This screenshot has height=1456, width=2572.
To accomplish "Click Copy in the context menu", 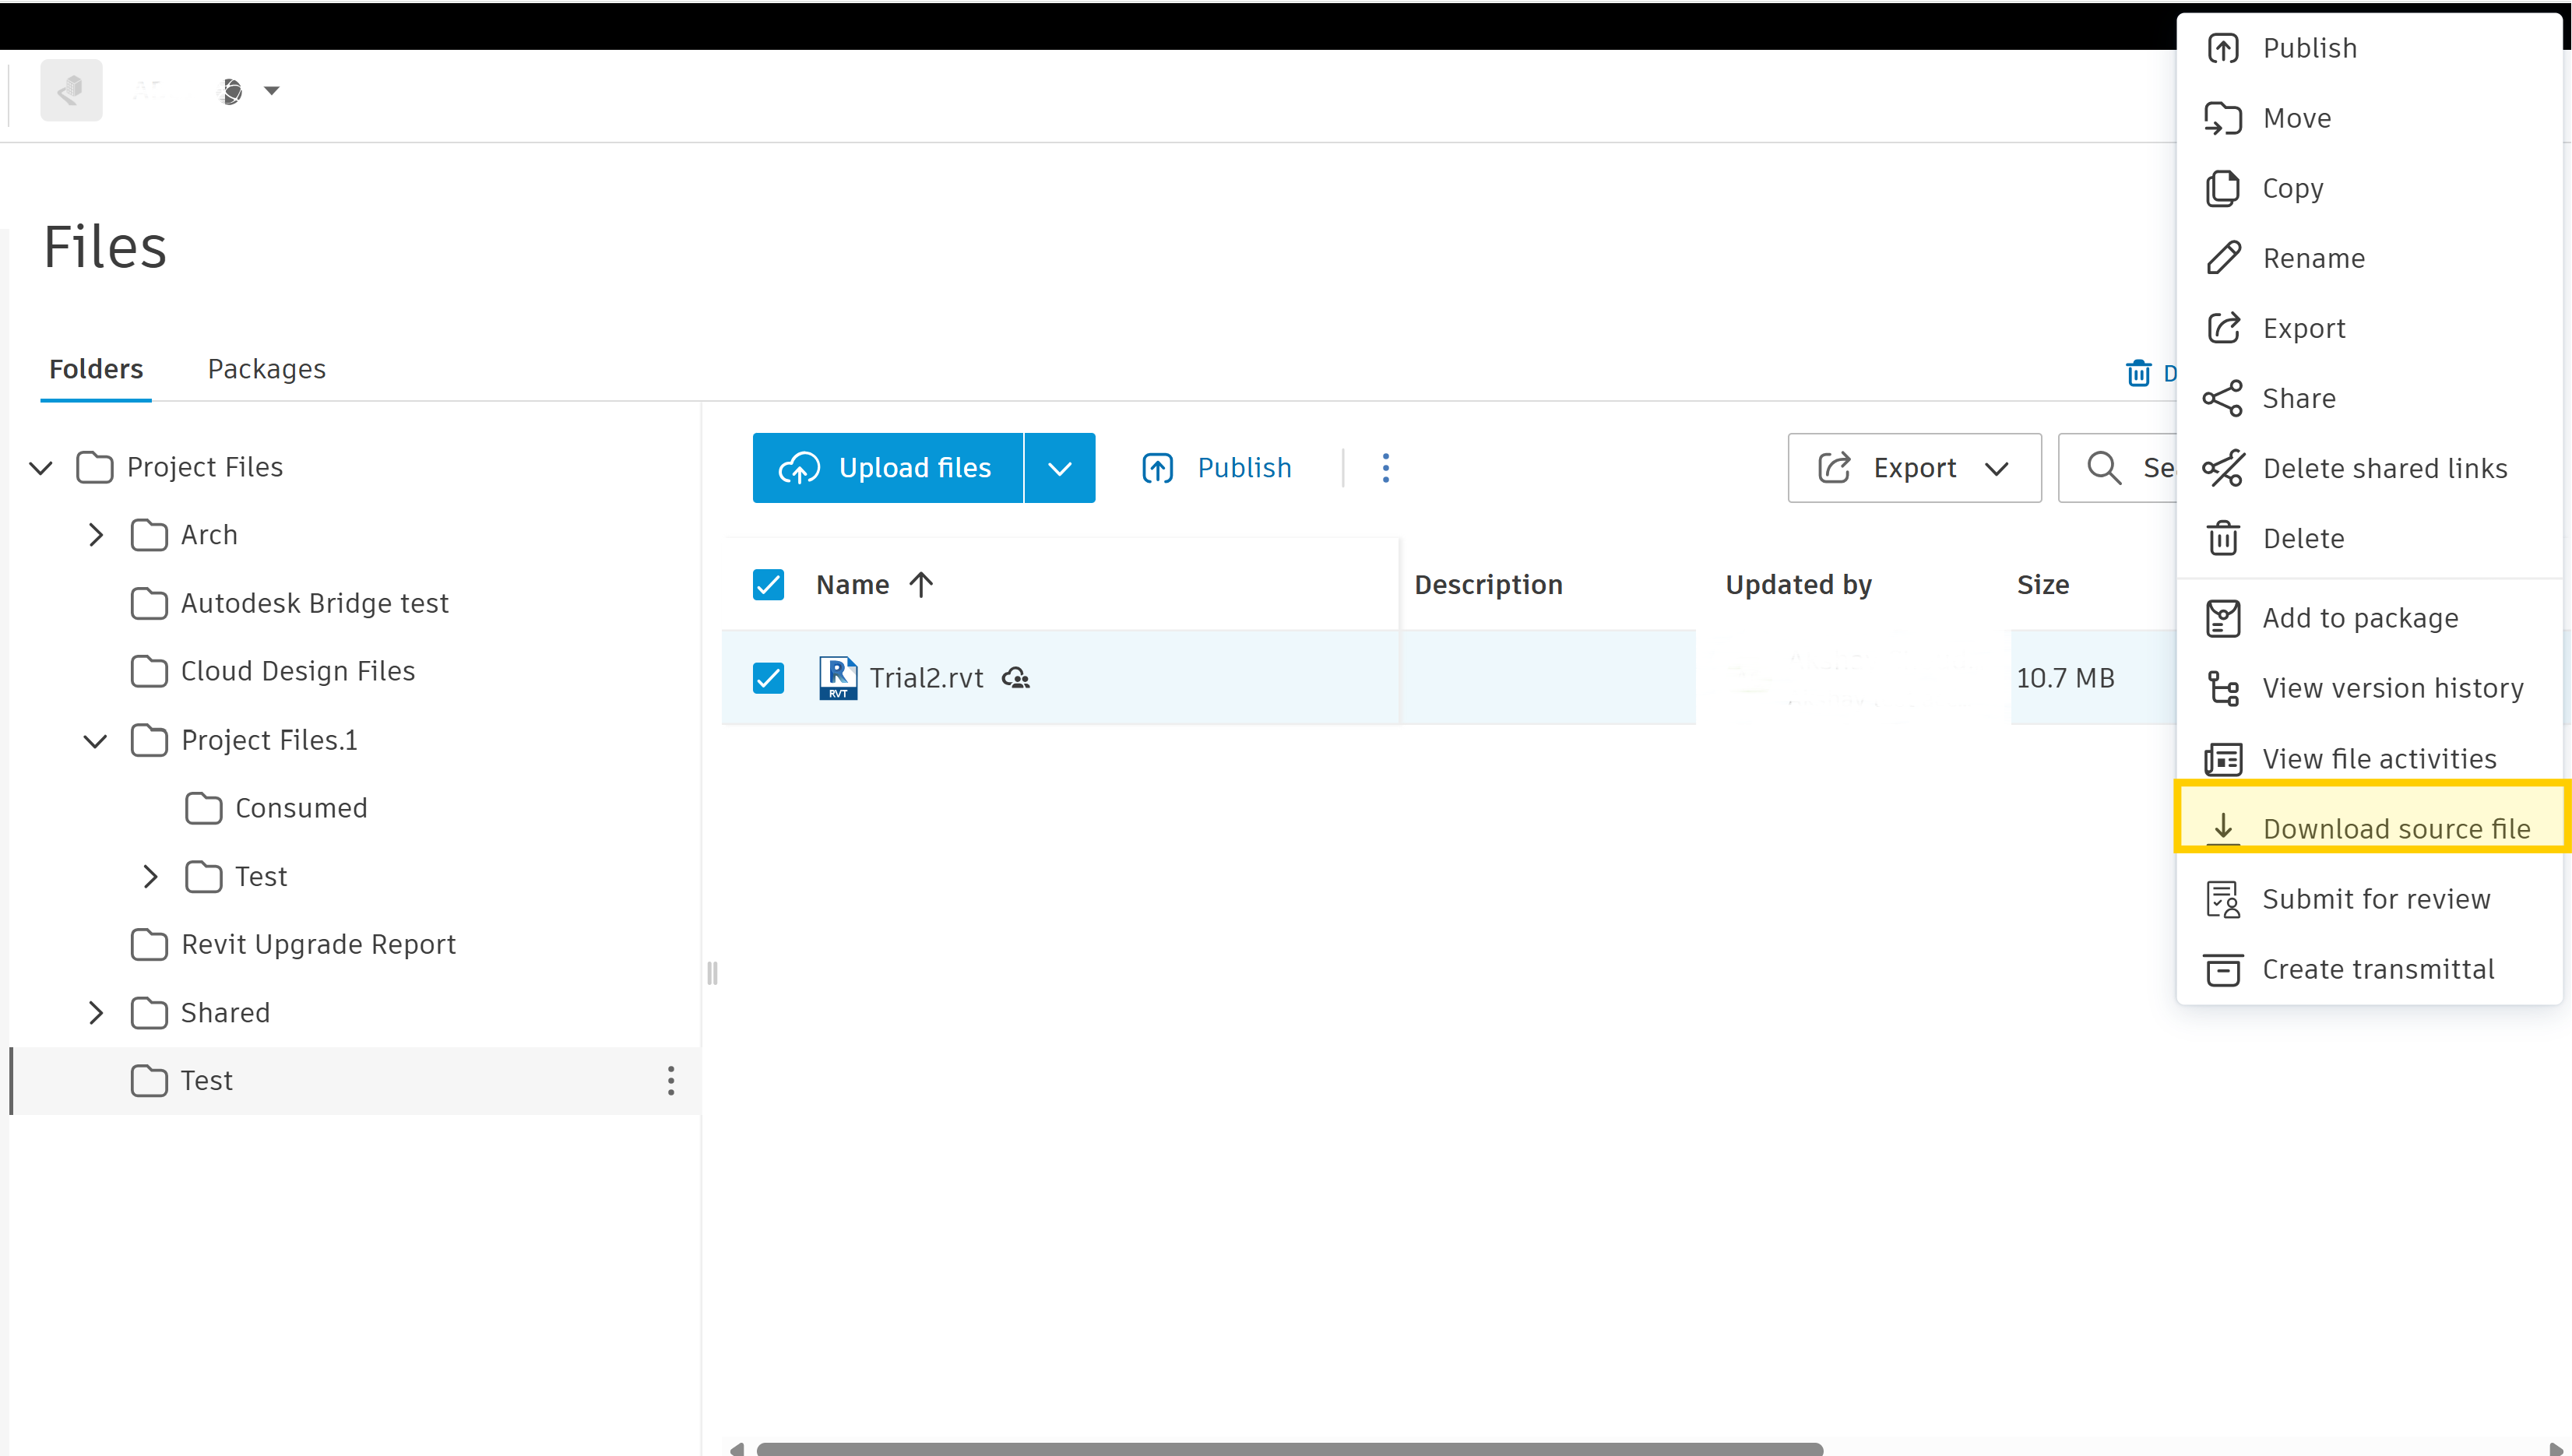I will click(2369, 188).
